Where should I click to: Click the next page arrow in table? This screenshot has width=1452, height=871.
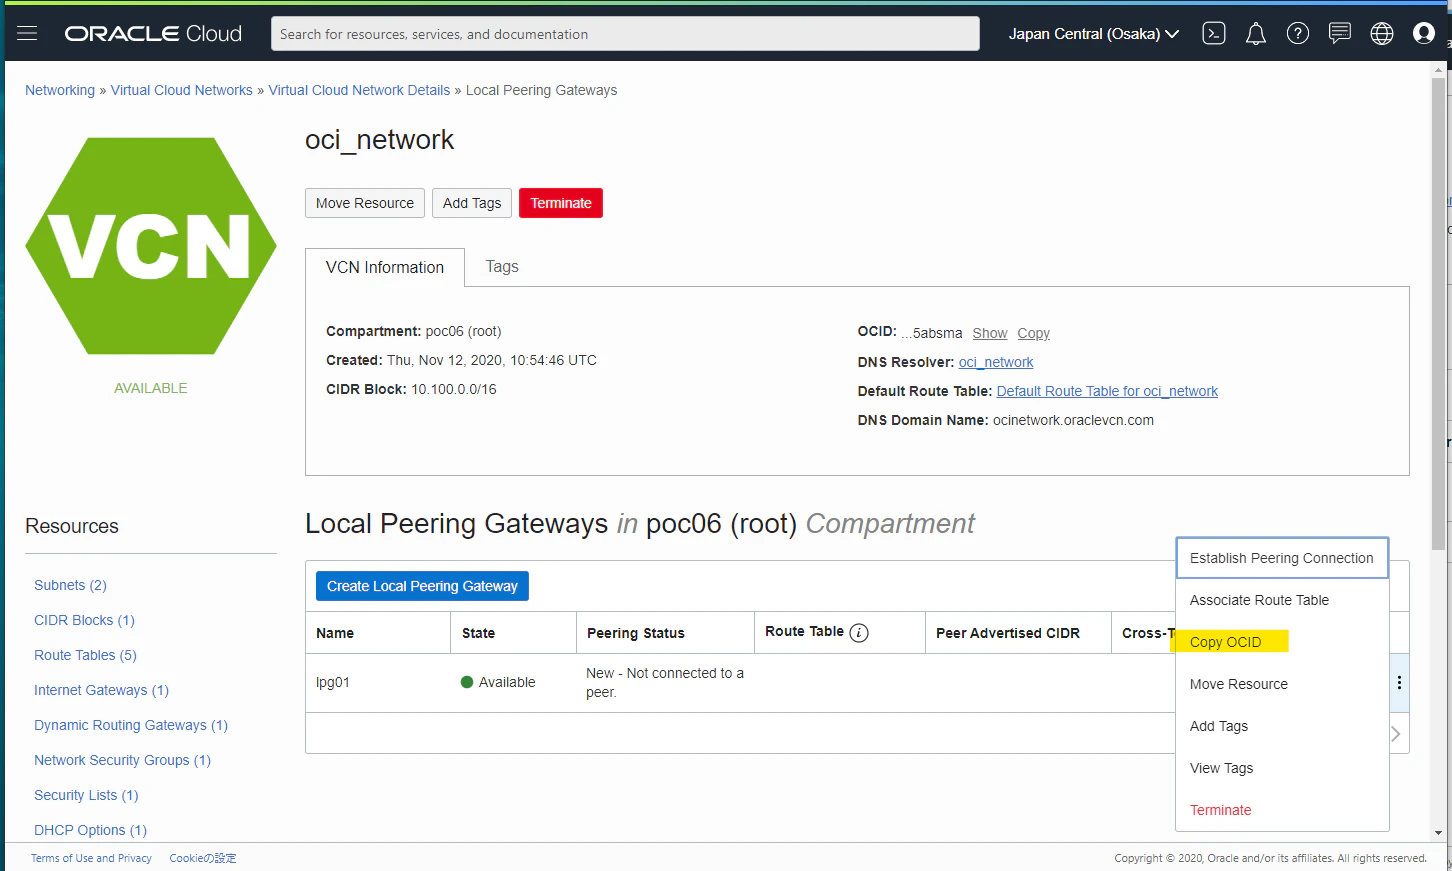1396,734
